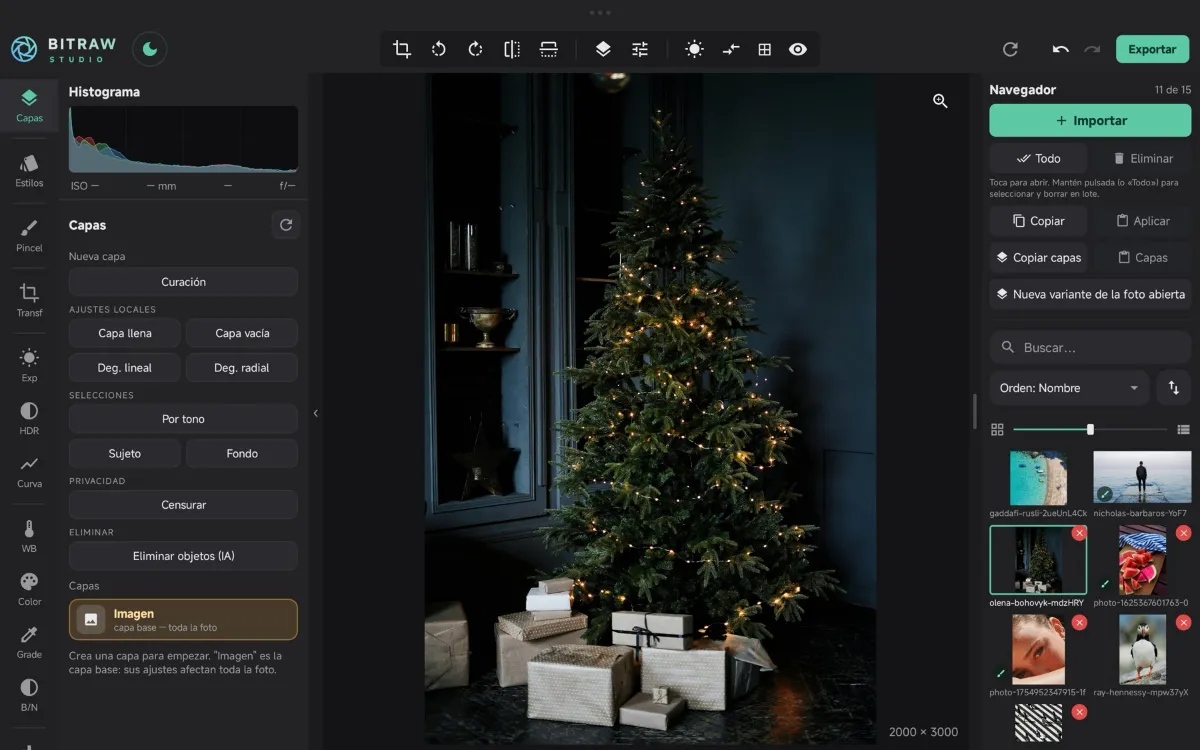Click the reset circular arrow near Undo

[1010, 49]
